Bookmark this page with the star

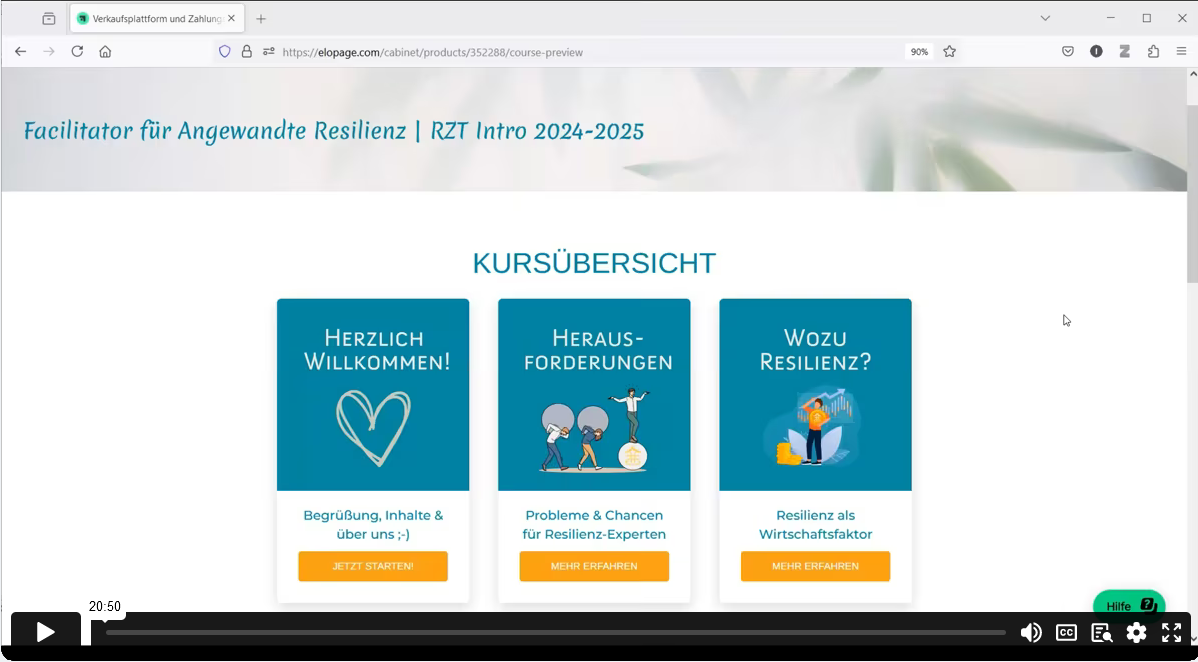click(x=949, y=52)
